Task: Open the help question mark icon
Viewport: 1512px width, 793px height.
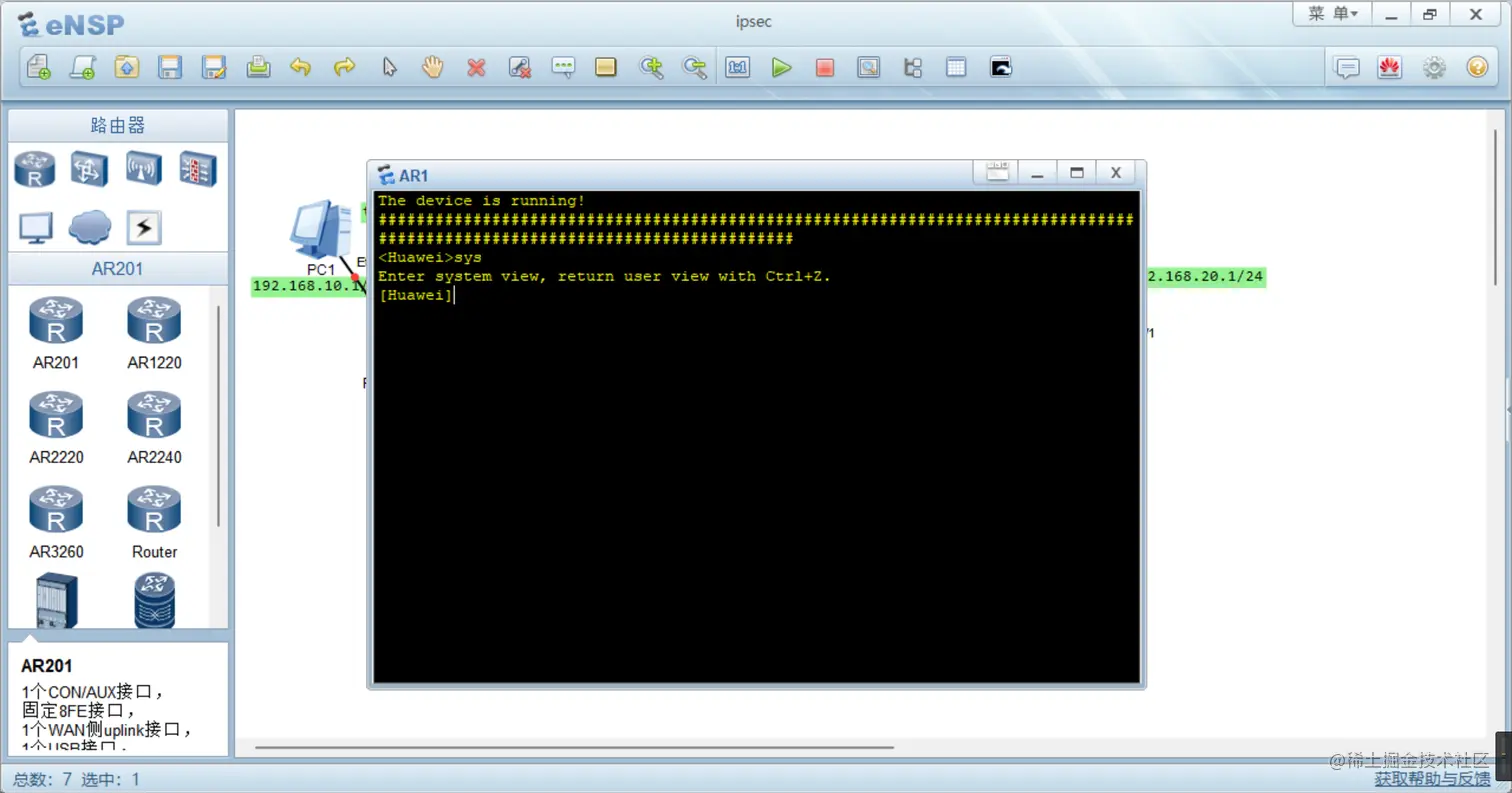Action: [1477, 67]
